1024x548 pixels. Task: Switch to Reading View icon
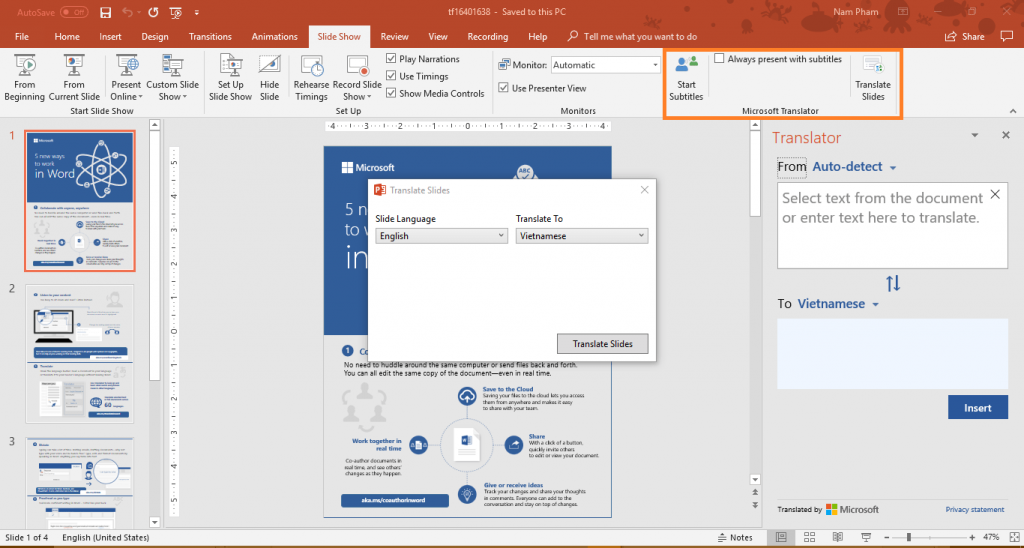tap(837, 537)
